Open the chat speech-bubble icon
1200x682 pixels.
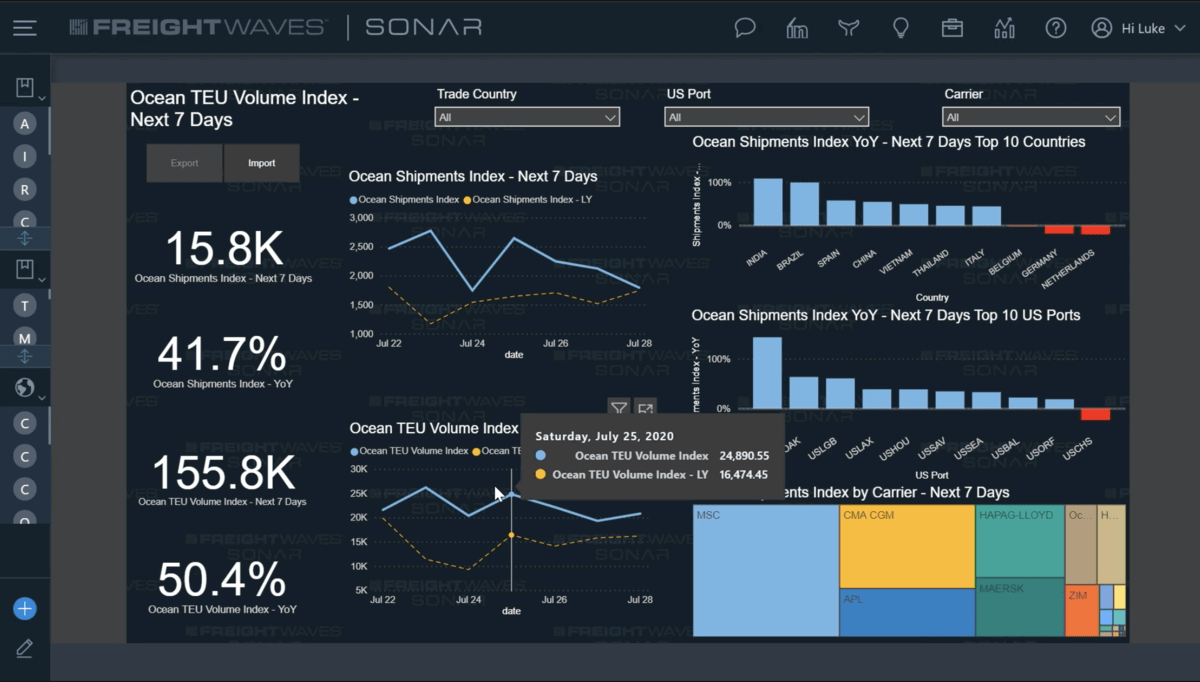[x=745, y=28]
